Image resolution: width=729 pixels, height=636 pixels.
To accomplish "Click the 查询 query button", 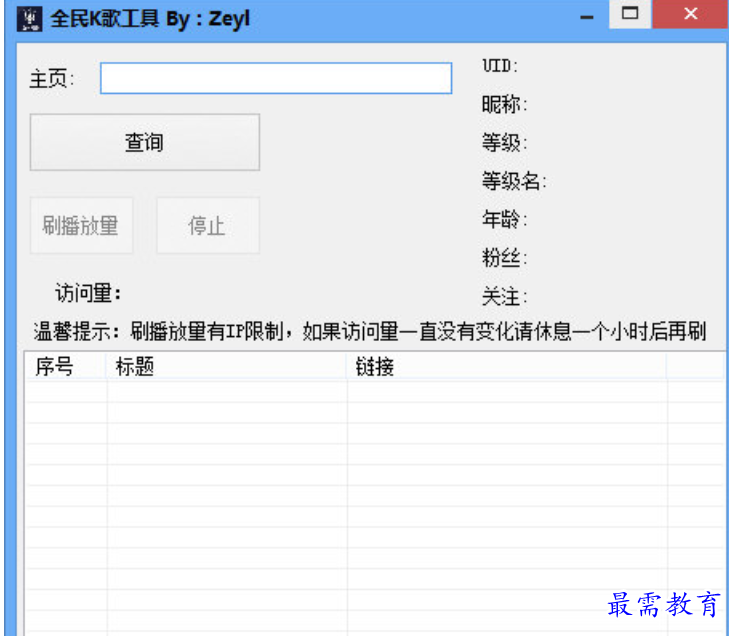I will (145, 142).
